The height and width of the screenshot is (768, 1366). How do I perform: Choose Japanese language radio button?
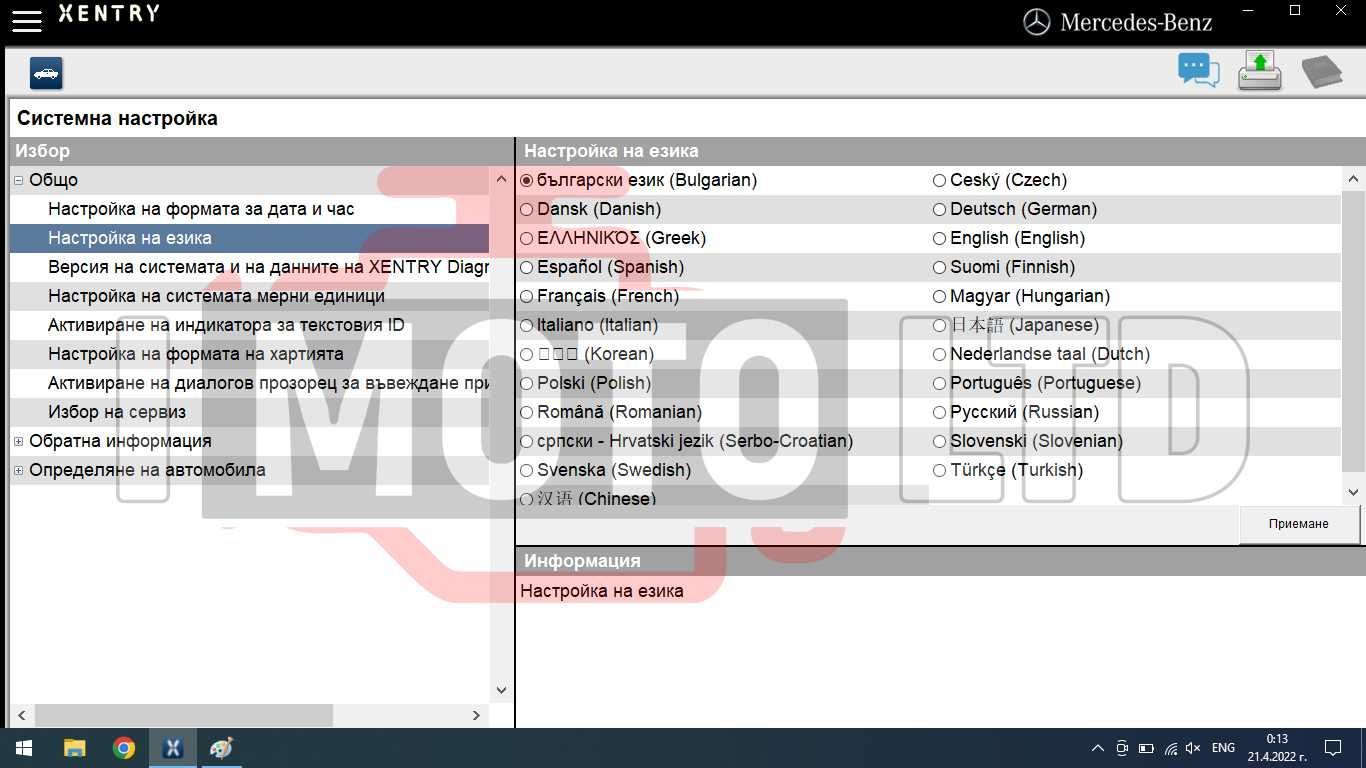[939, 326]
